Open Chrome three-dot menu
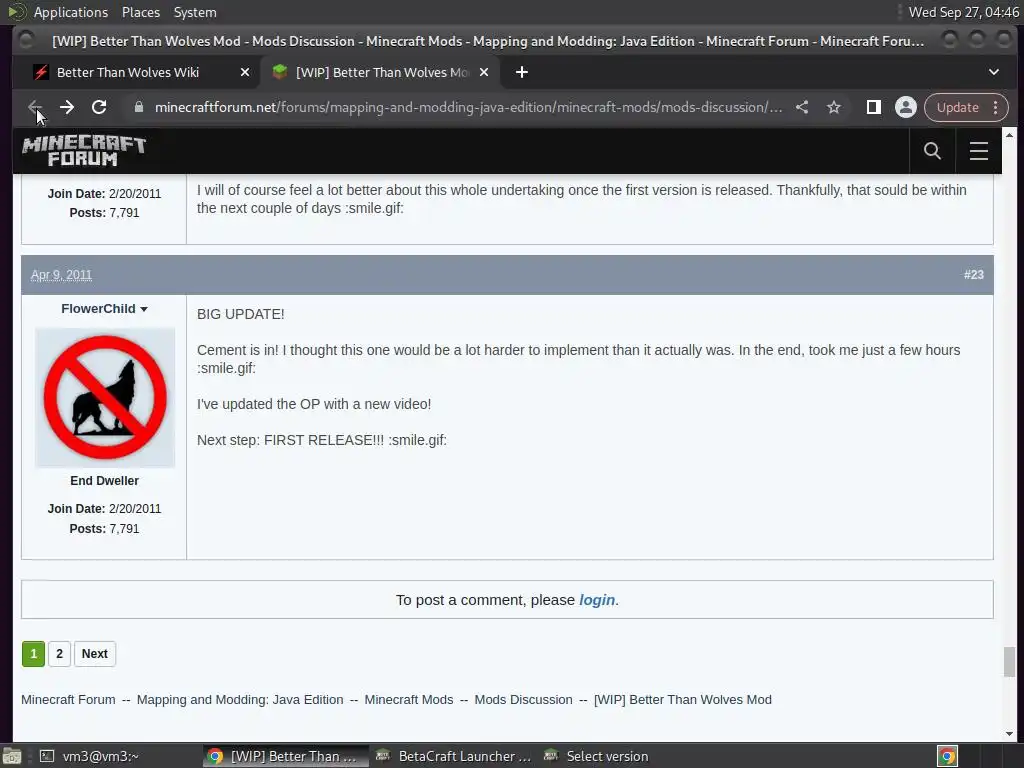The height and width of the screenshot is (768, 1024). point(995,107)
